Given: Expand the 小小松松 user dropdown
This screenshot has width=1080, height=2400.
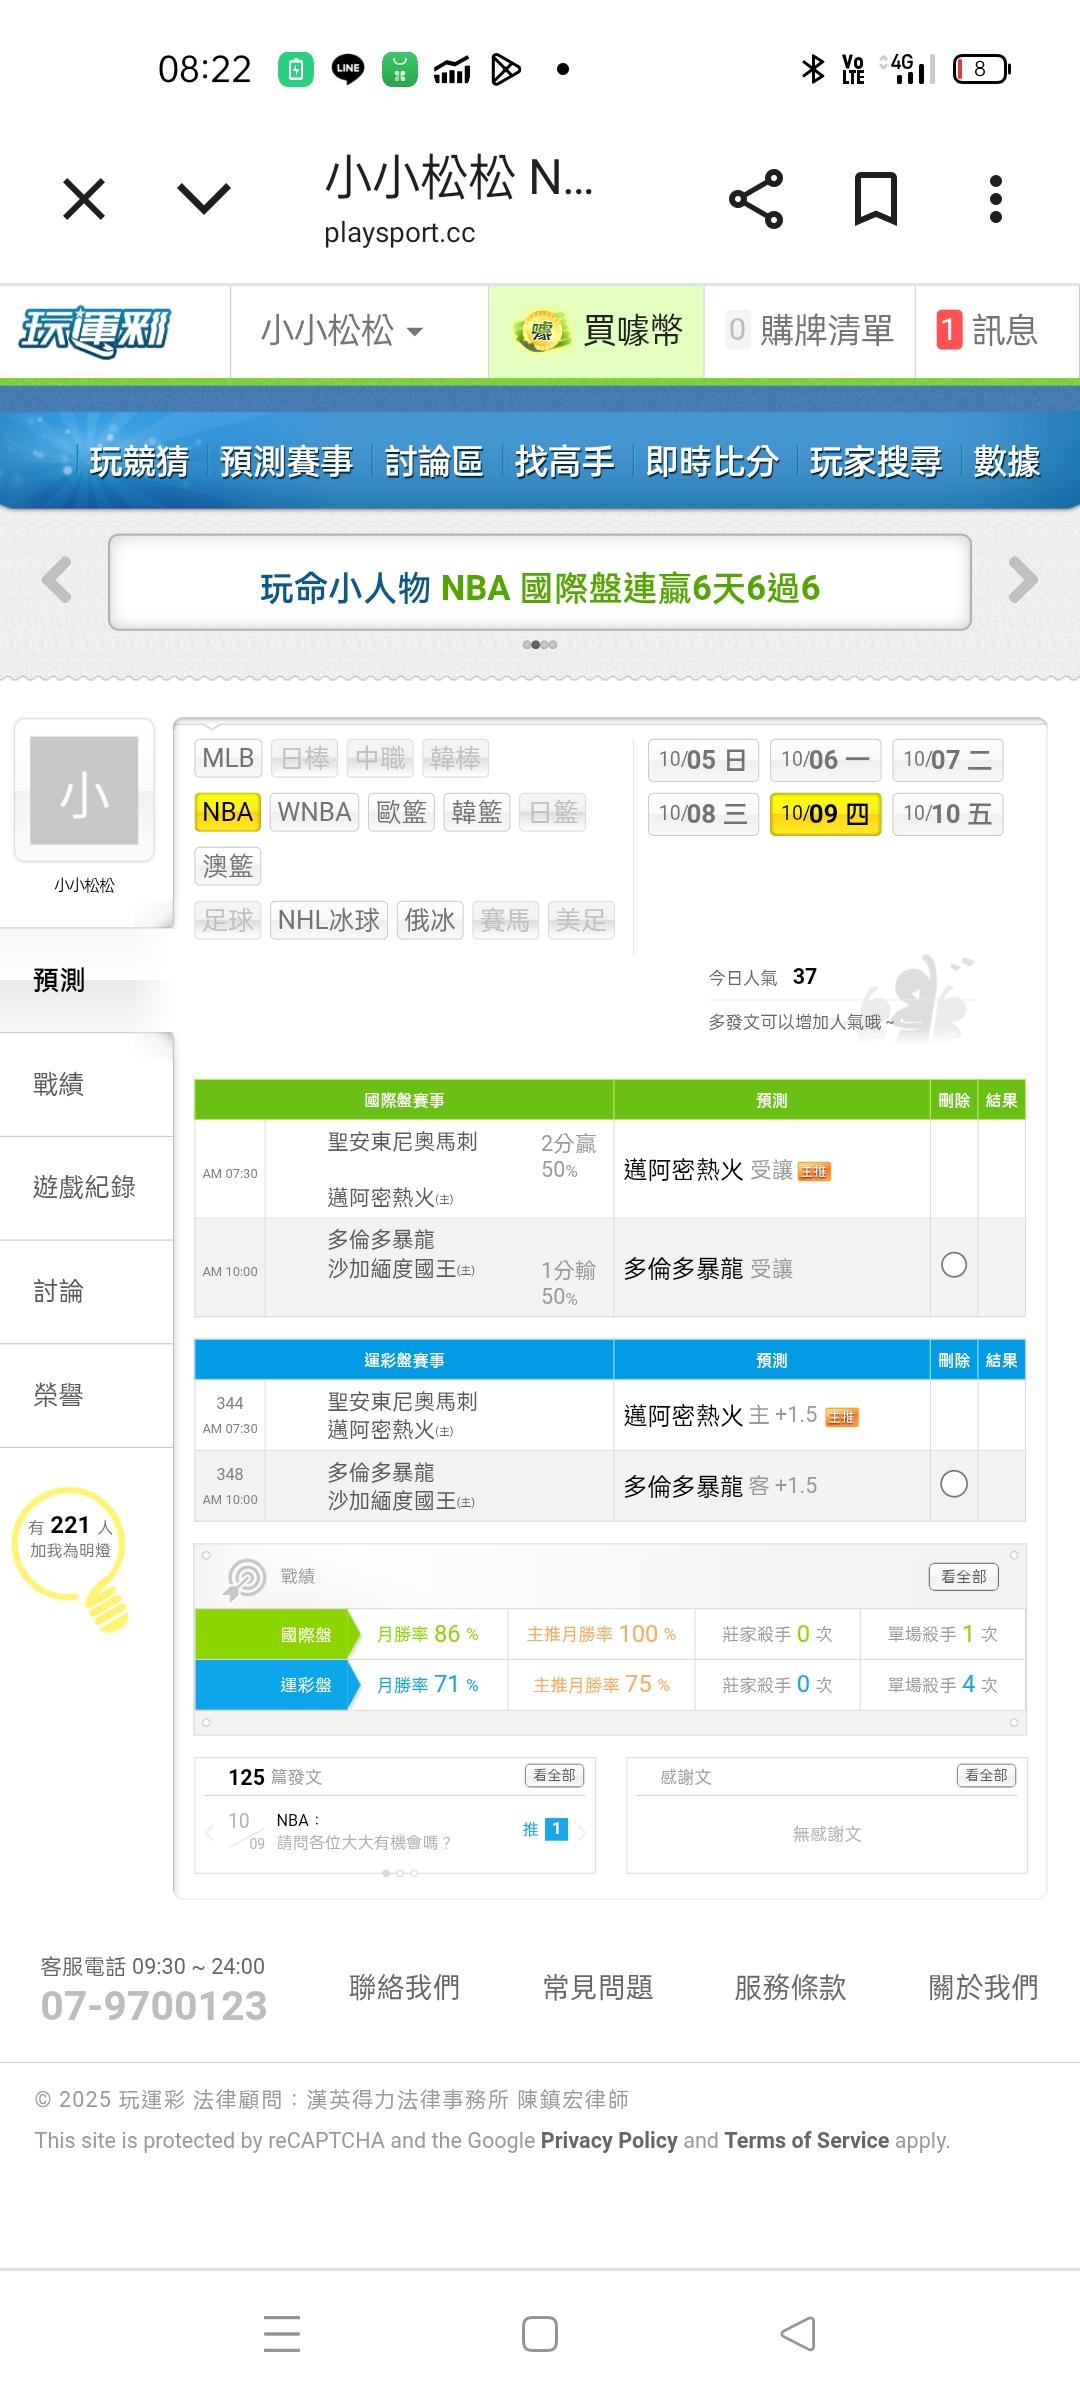Looking at the screenshot, I should [342, 331].
